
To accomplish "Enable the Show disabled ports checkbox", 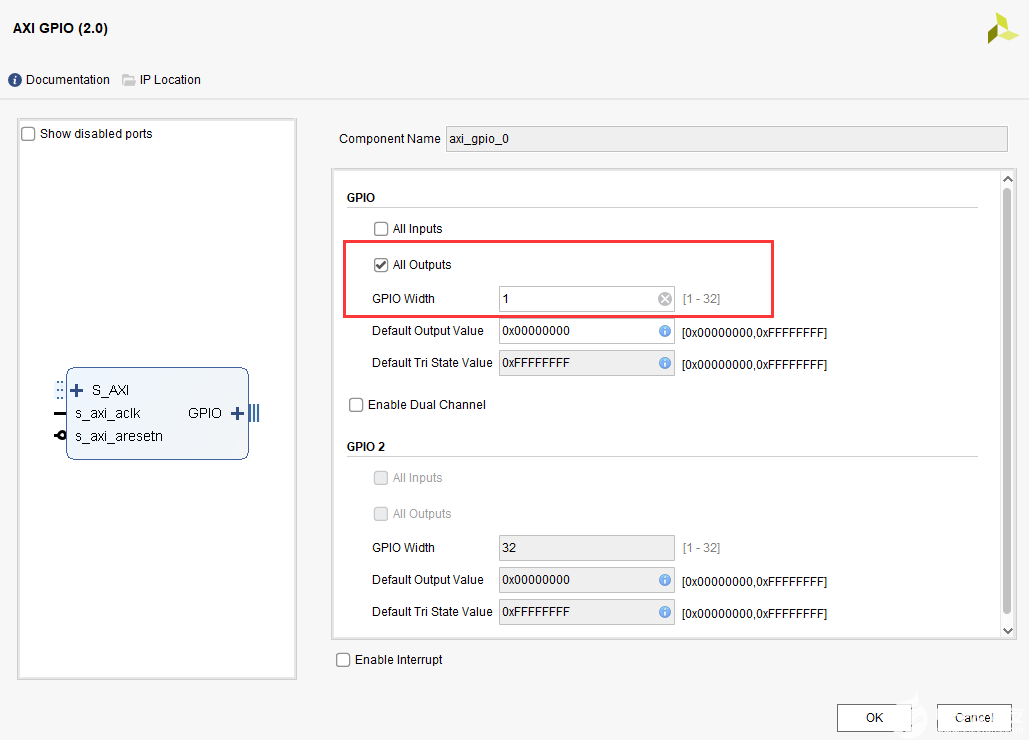I will [x=28, y=134].
